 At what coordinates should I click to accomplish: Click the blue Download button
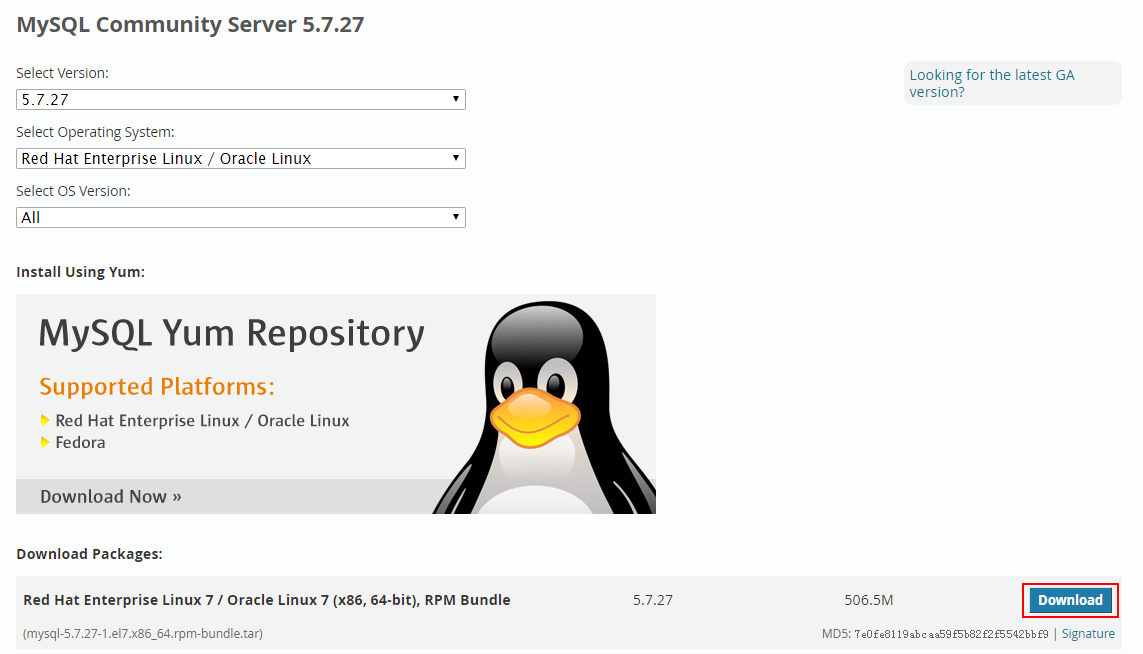[x=1070, y=600]
